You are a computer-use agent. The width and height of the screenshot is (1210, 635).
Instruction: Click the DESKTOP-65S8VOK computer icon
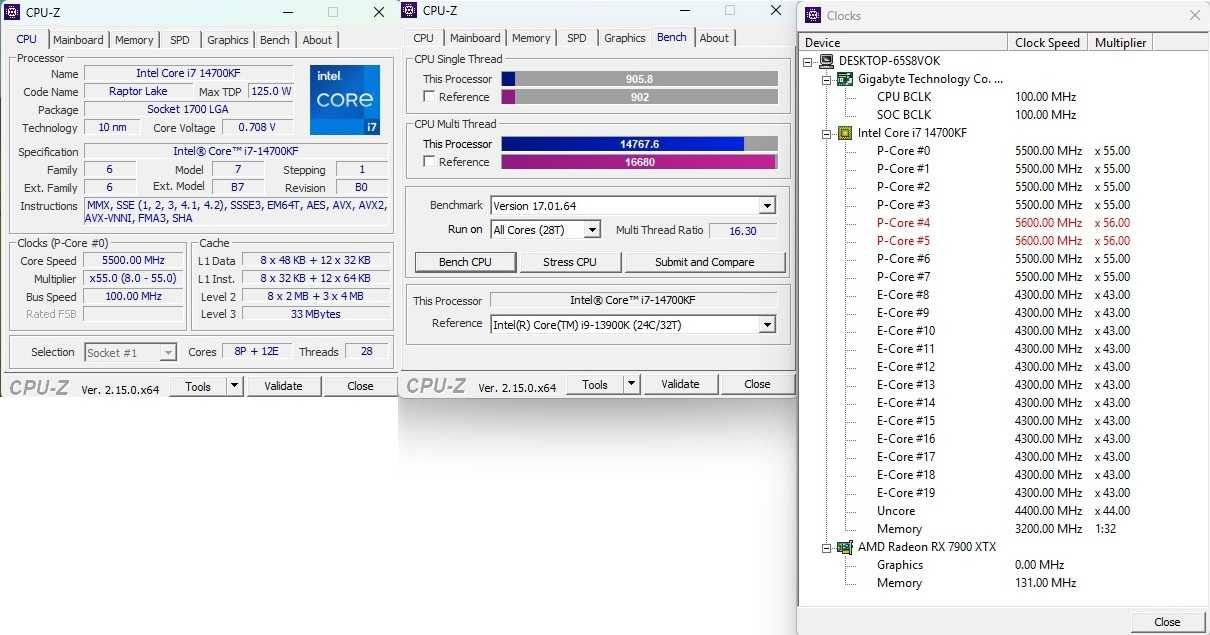[826, 61]
